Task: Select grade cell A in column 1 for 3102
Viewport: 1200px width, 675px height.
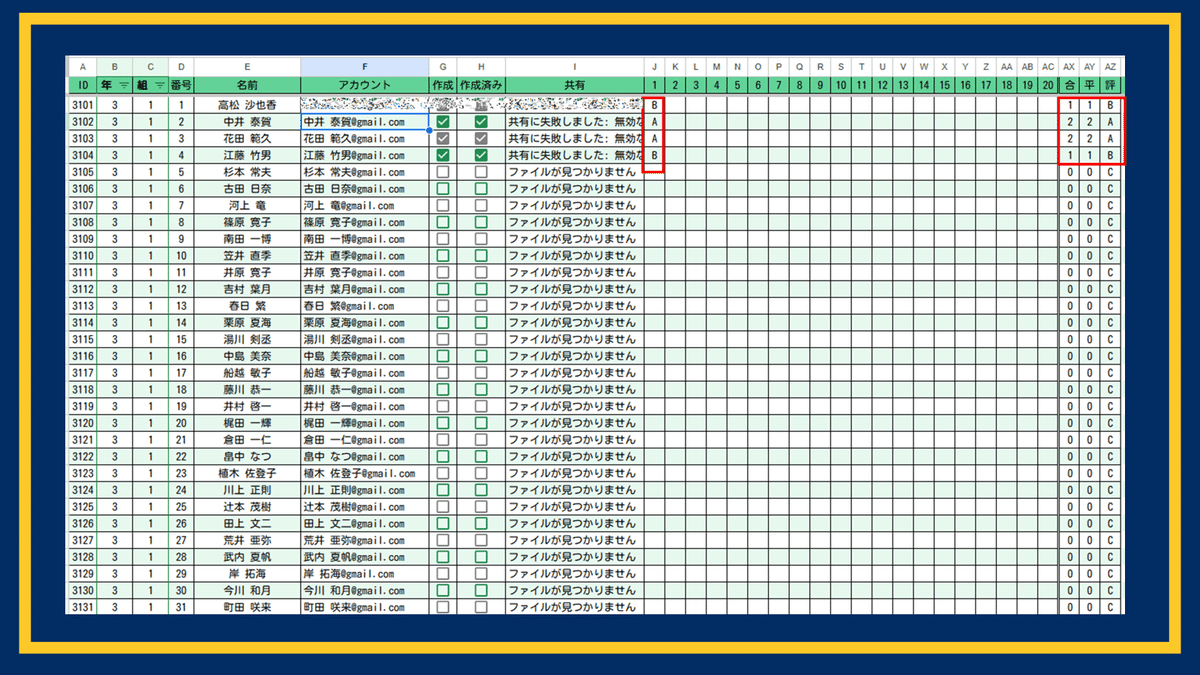Action: point(653,122)
